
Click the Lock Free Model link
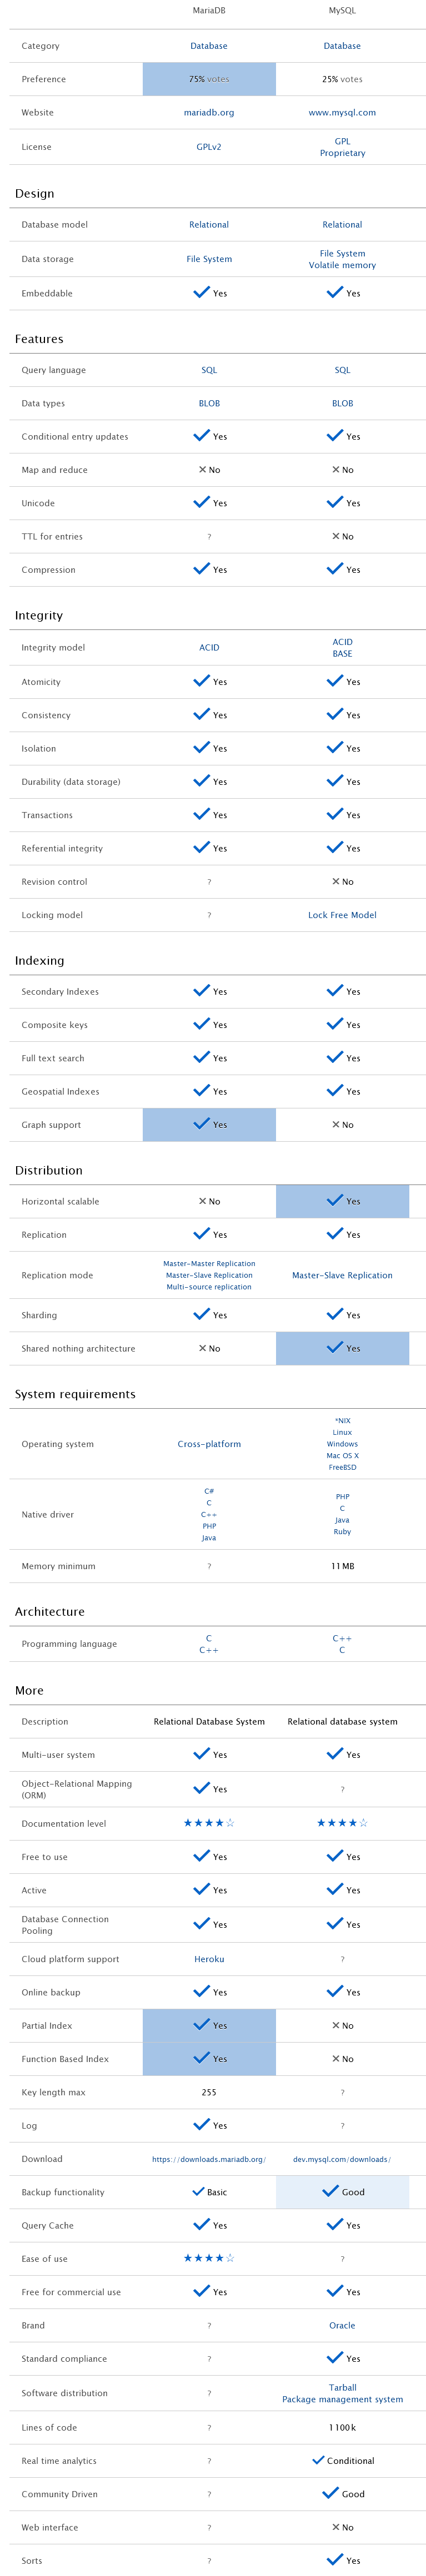342,915
